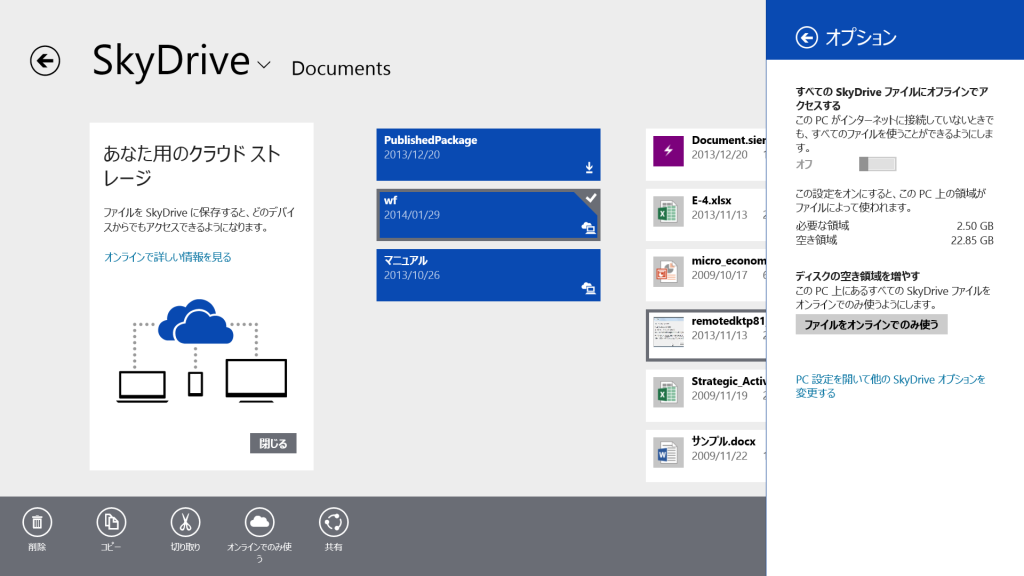Click the 削除 (delete) trash icon

tap(37, 522)
